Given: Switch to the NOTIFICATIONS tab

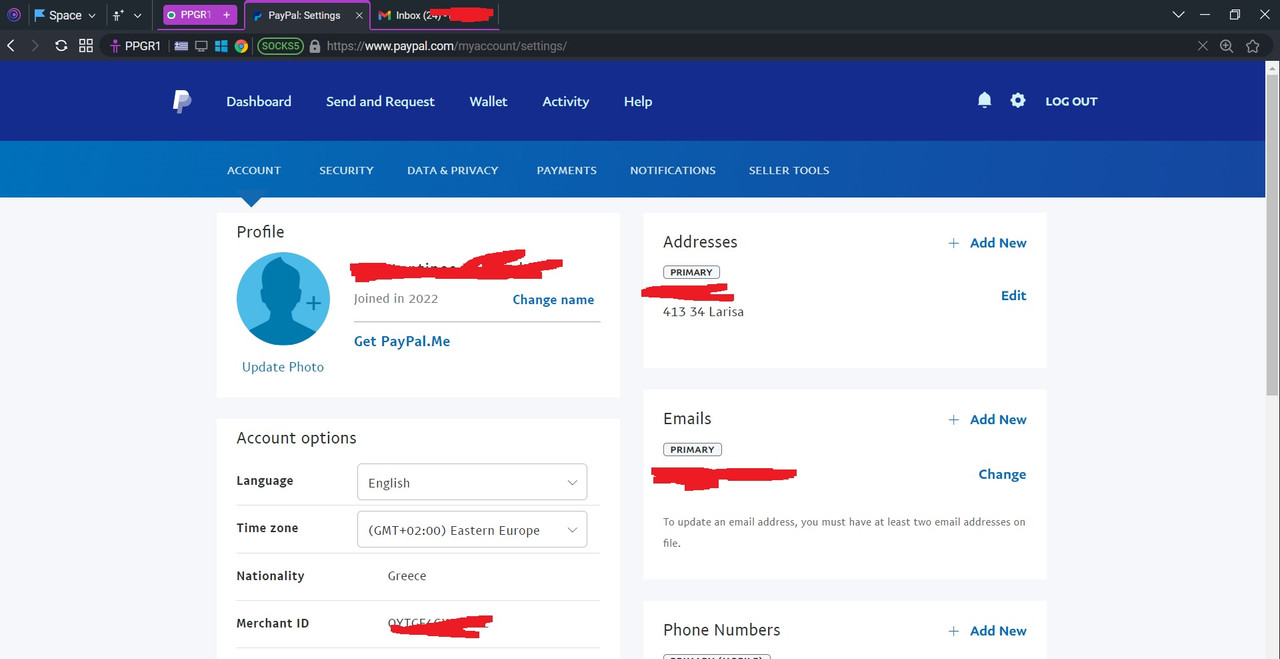Looking at the screenshot, I should [x=673, y=170].
